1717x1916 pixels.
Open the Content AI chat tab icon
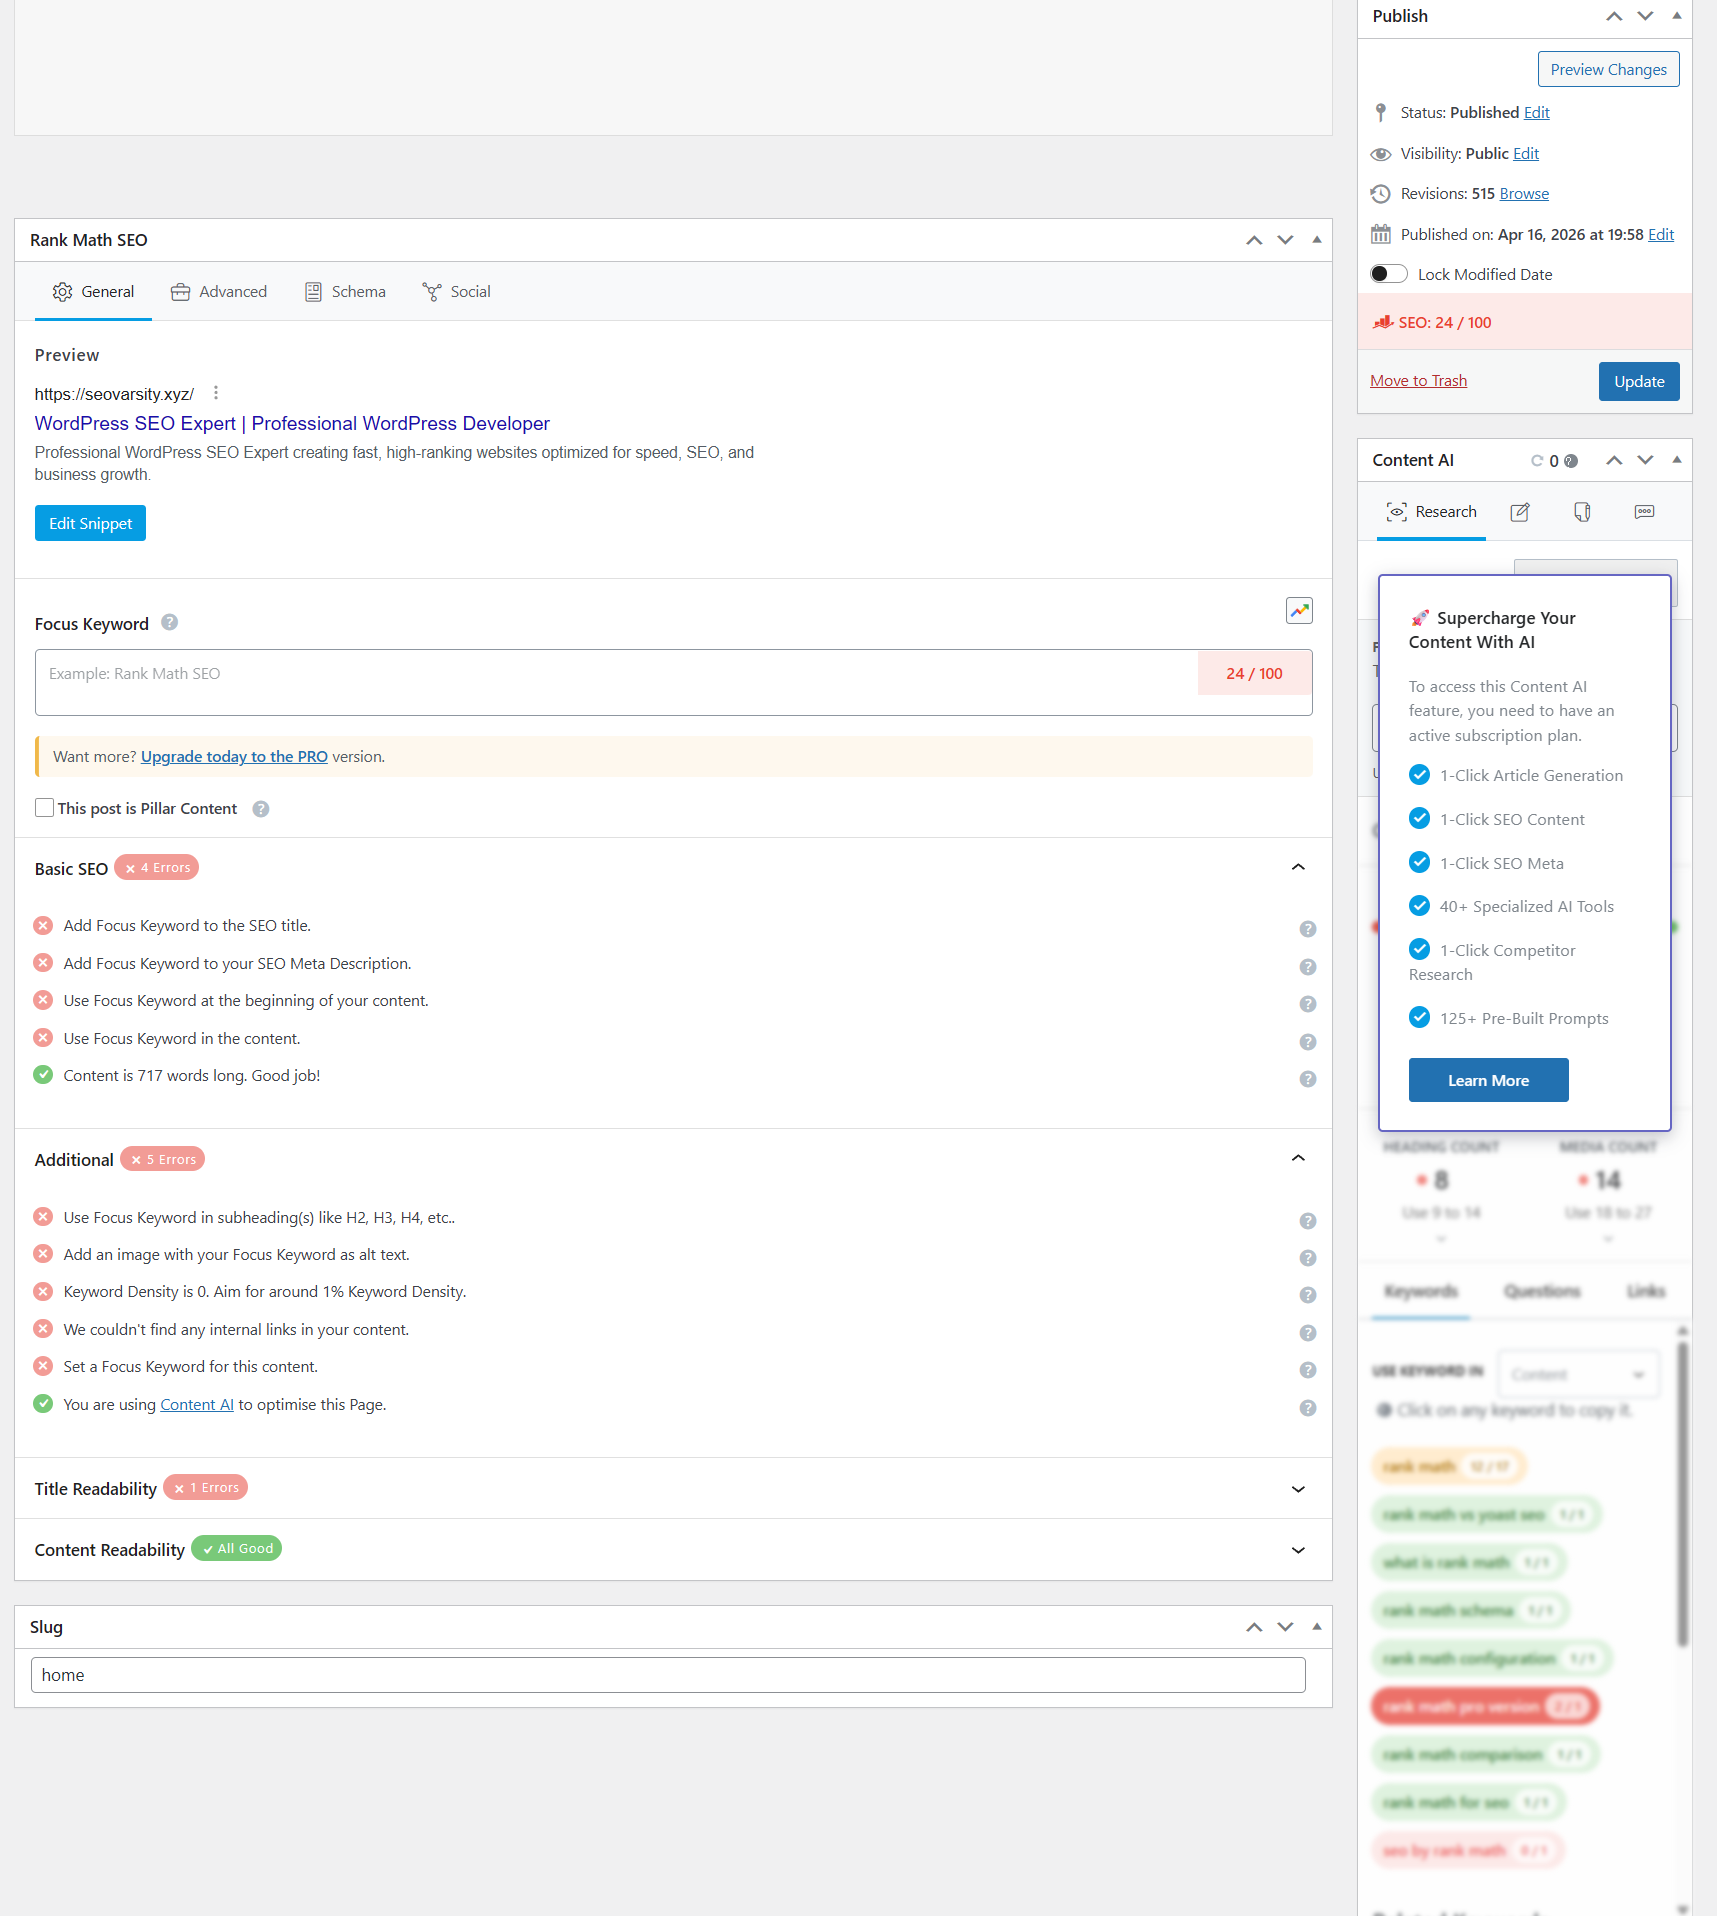click(x=1644, y=512)
